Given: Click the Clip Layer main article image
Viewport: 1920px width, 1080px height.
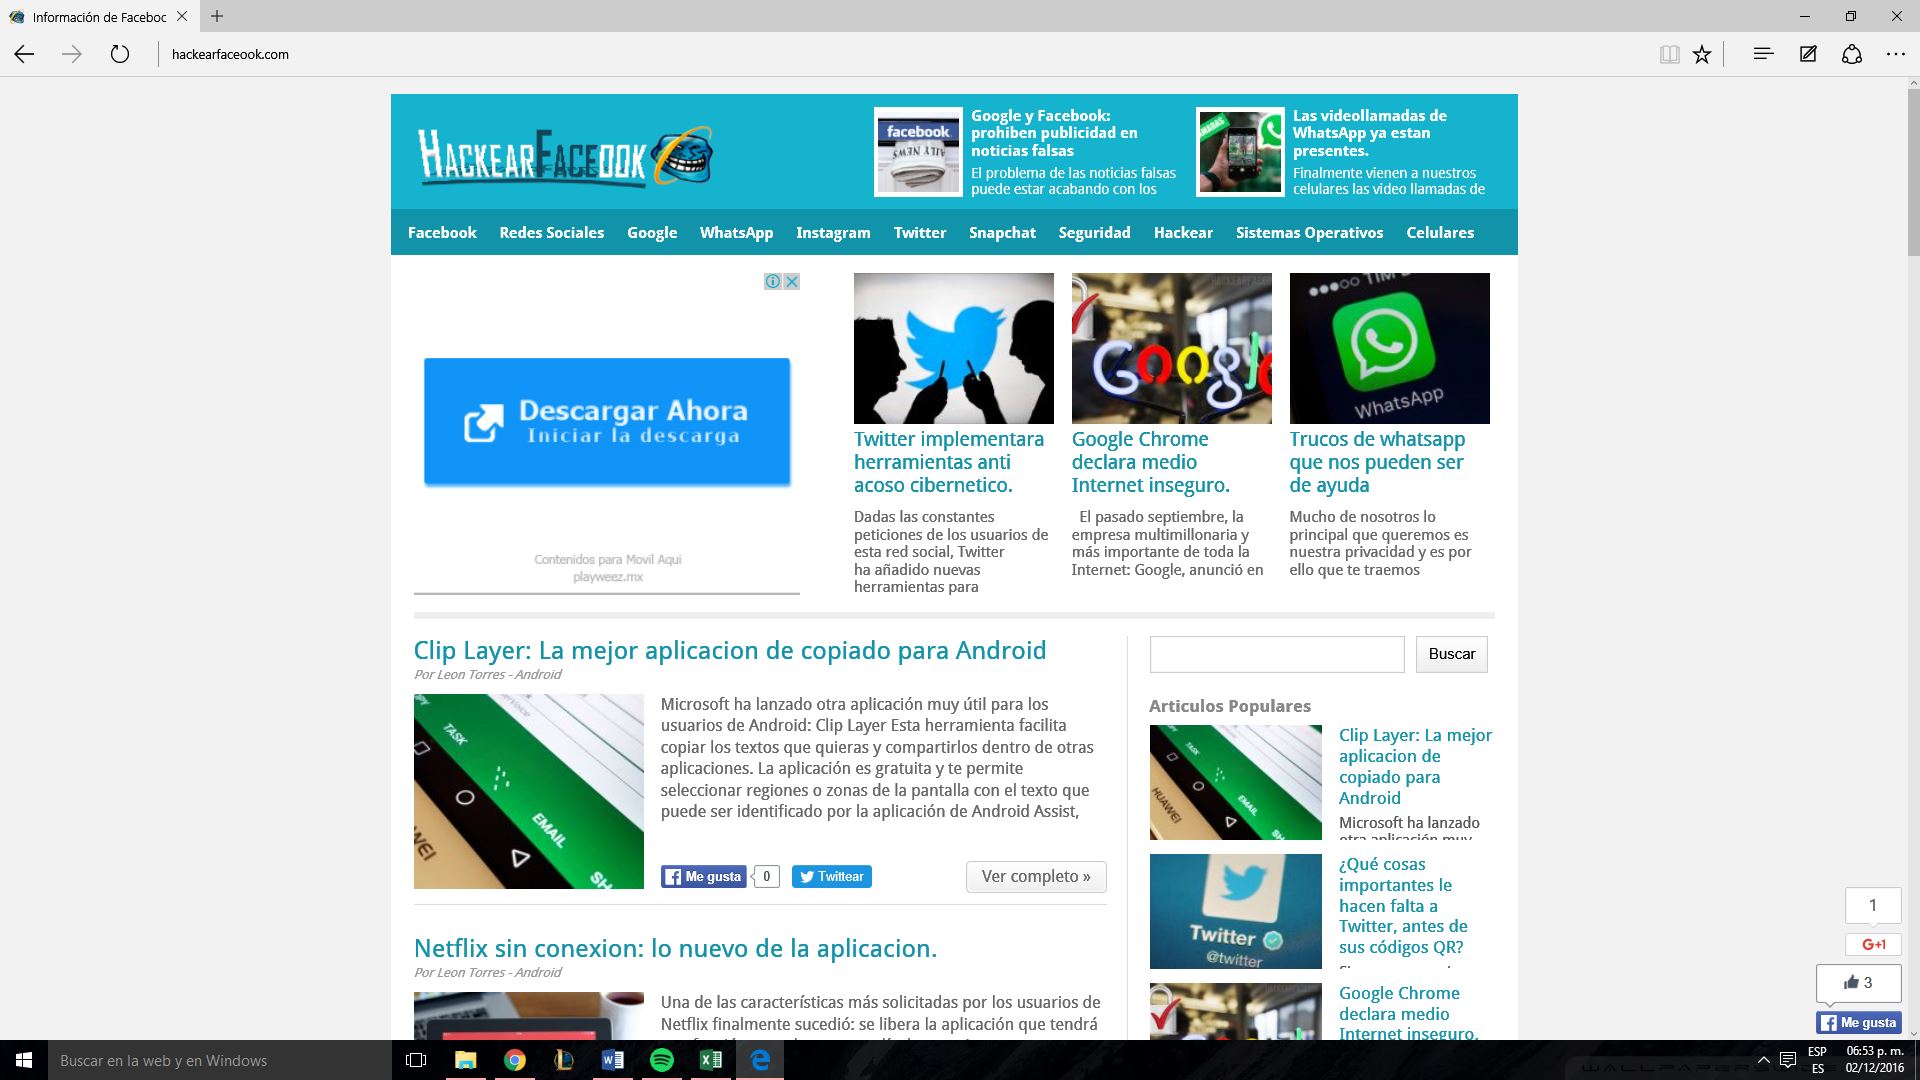Looking at the screenshot, I should pyautogui.click(x=529, y=791).
